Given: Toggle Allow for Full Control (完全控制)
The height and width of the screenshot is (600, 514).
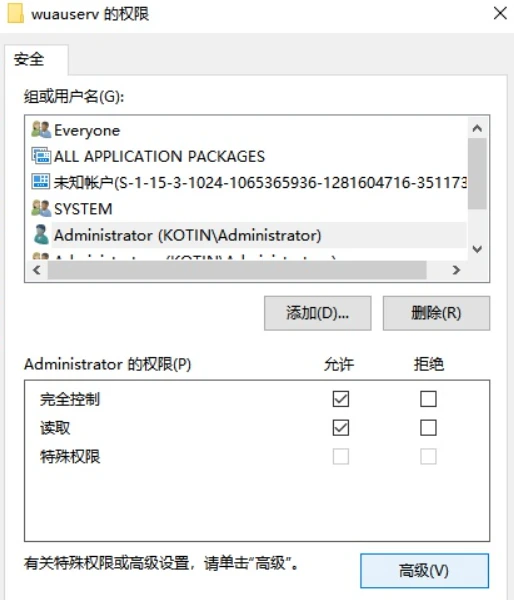Looking at the screenshot, I should (341, 399).
